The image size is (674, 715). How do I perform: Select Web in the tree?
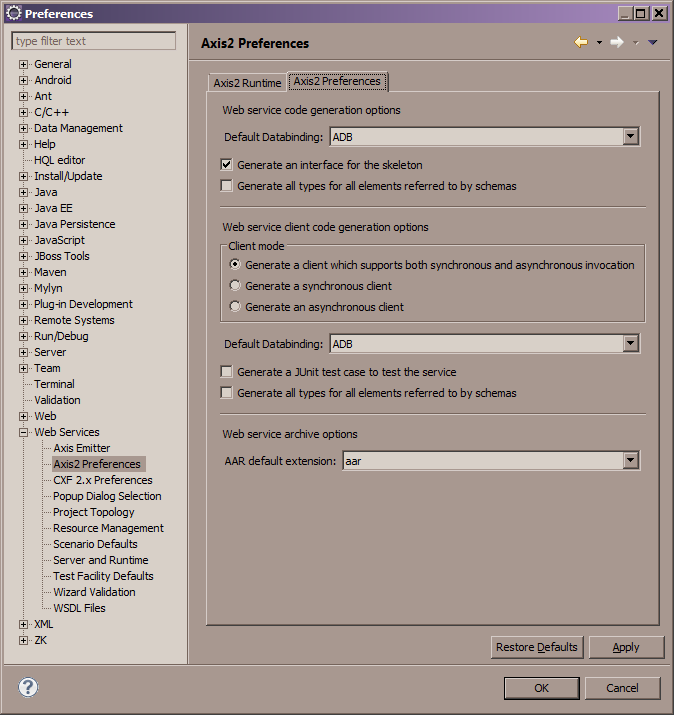click(x=45, y=416)
